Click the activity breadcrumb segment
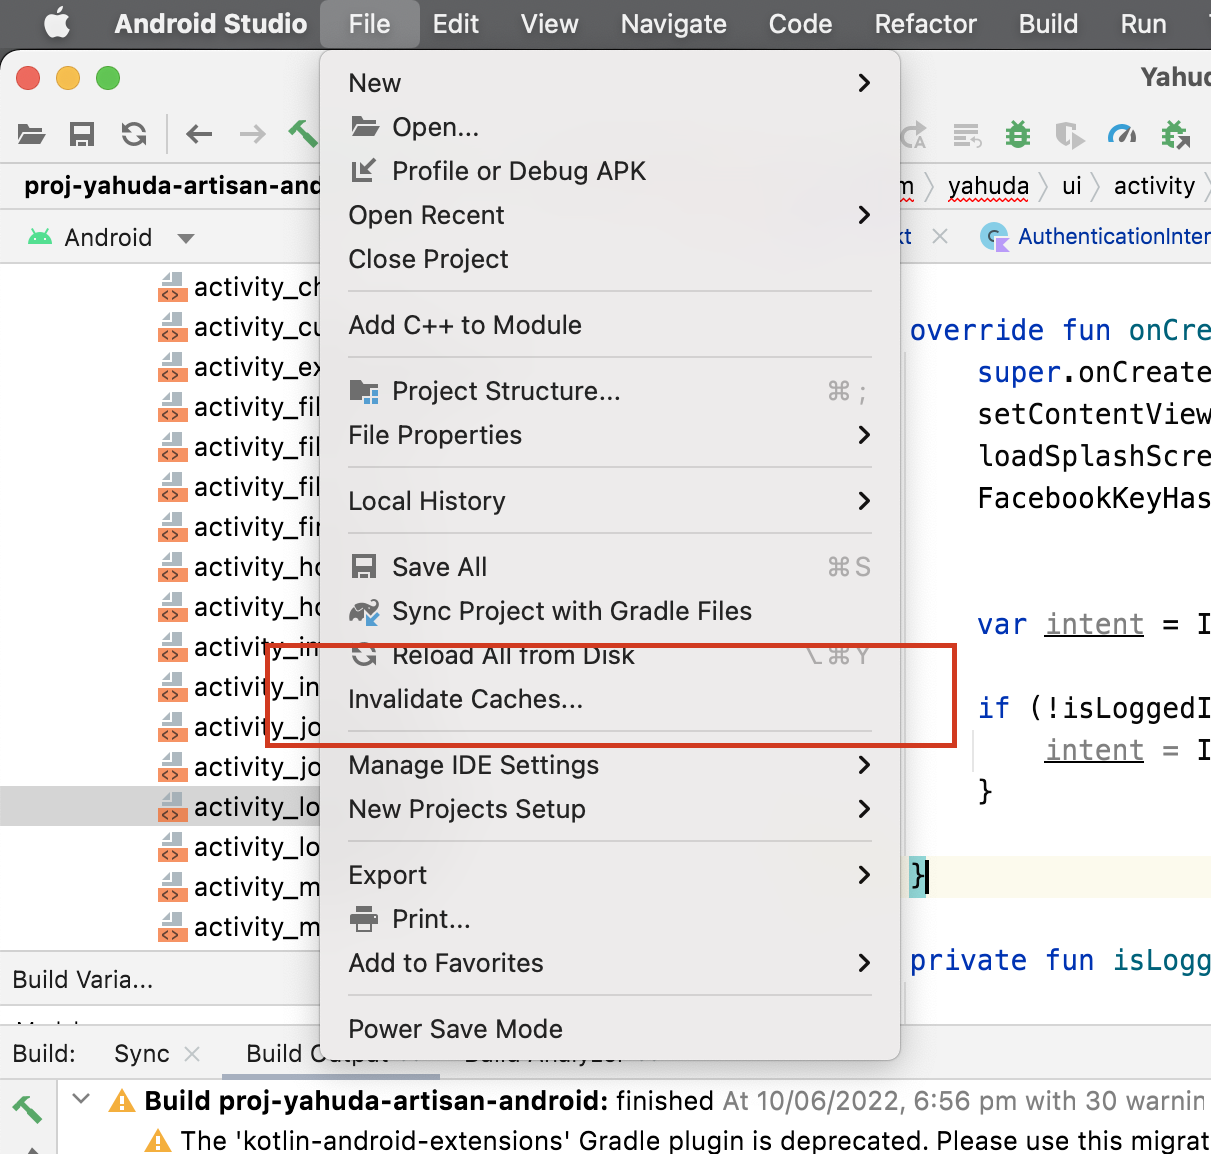This screenshot has width=1211, height=1154. (1154, 186)
